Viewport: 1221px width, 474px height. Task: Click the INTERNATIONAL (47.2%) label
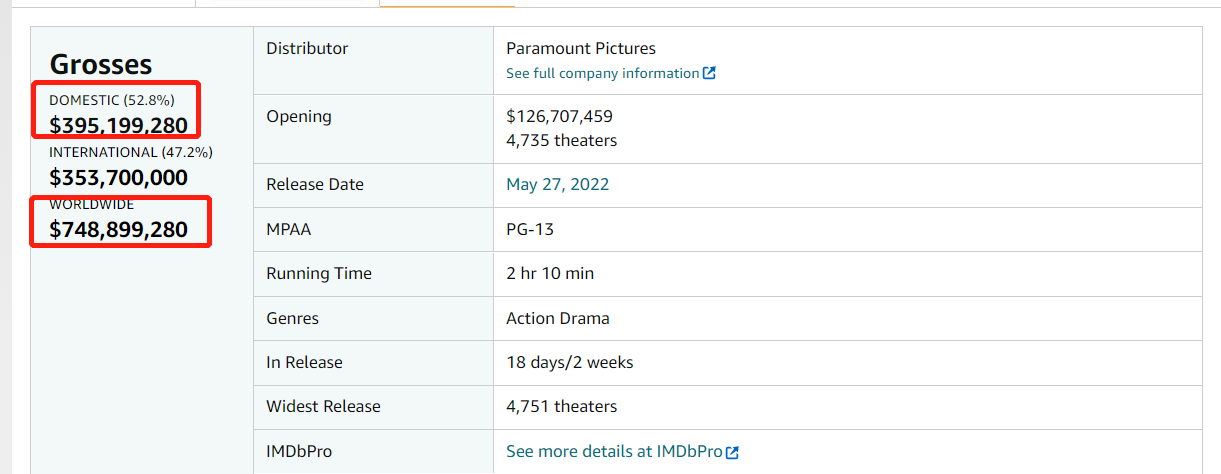pyautogui.click(x=131, y=153)
